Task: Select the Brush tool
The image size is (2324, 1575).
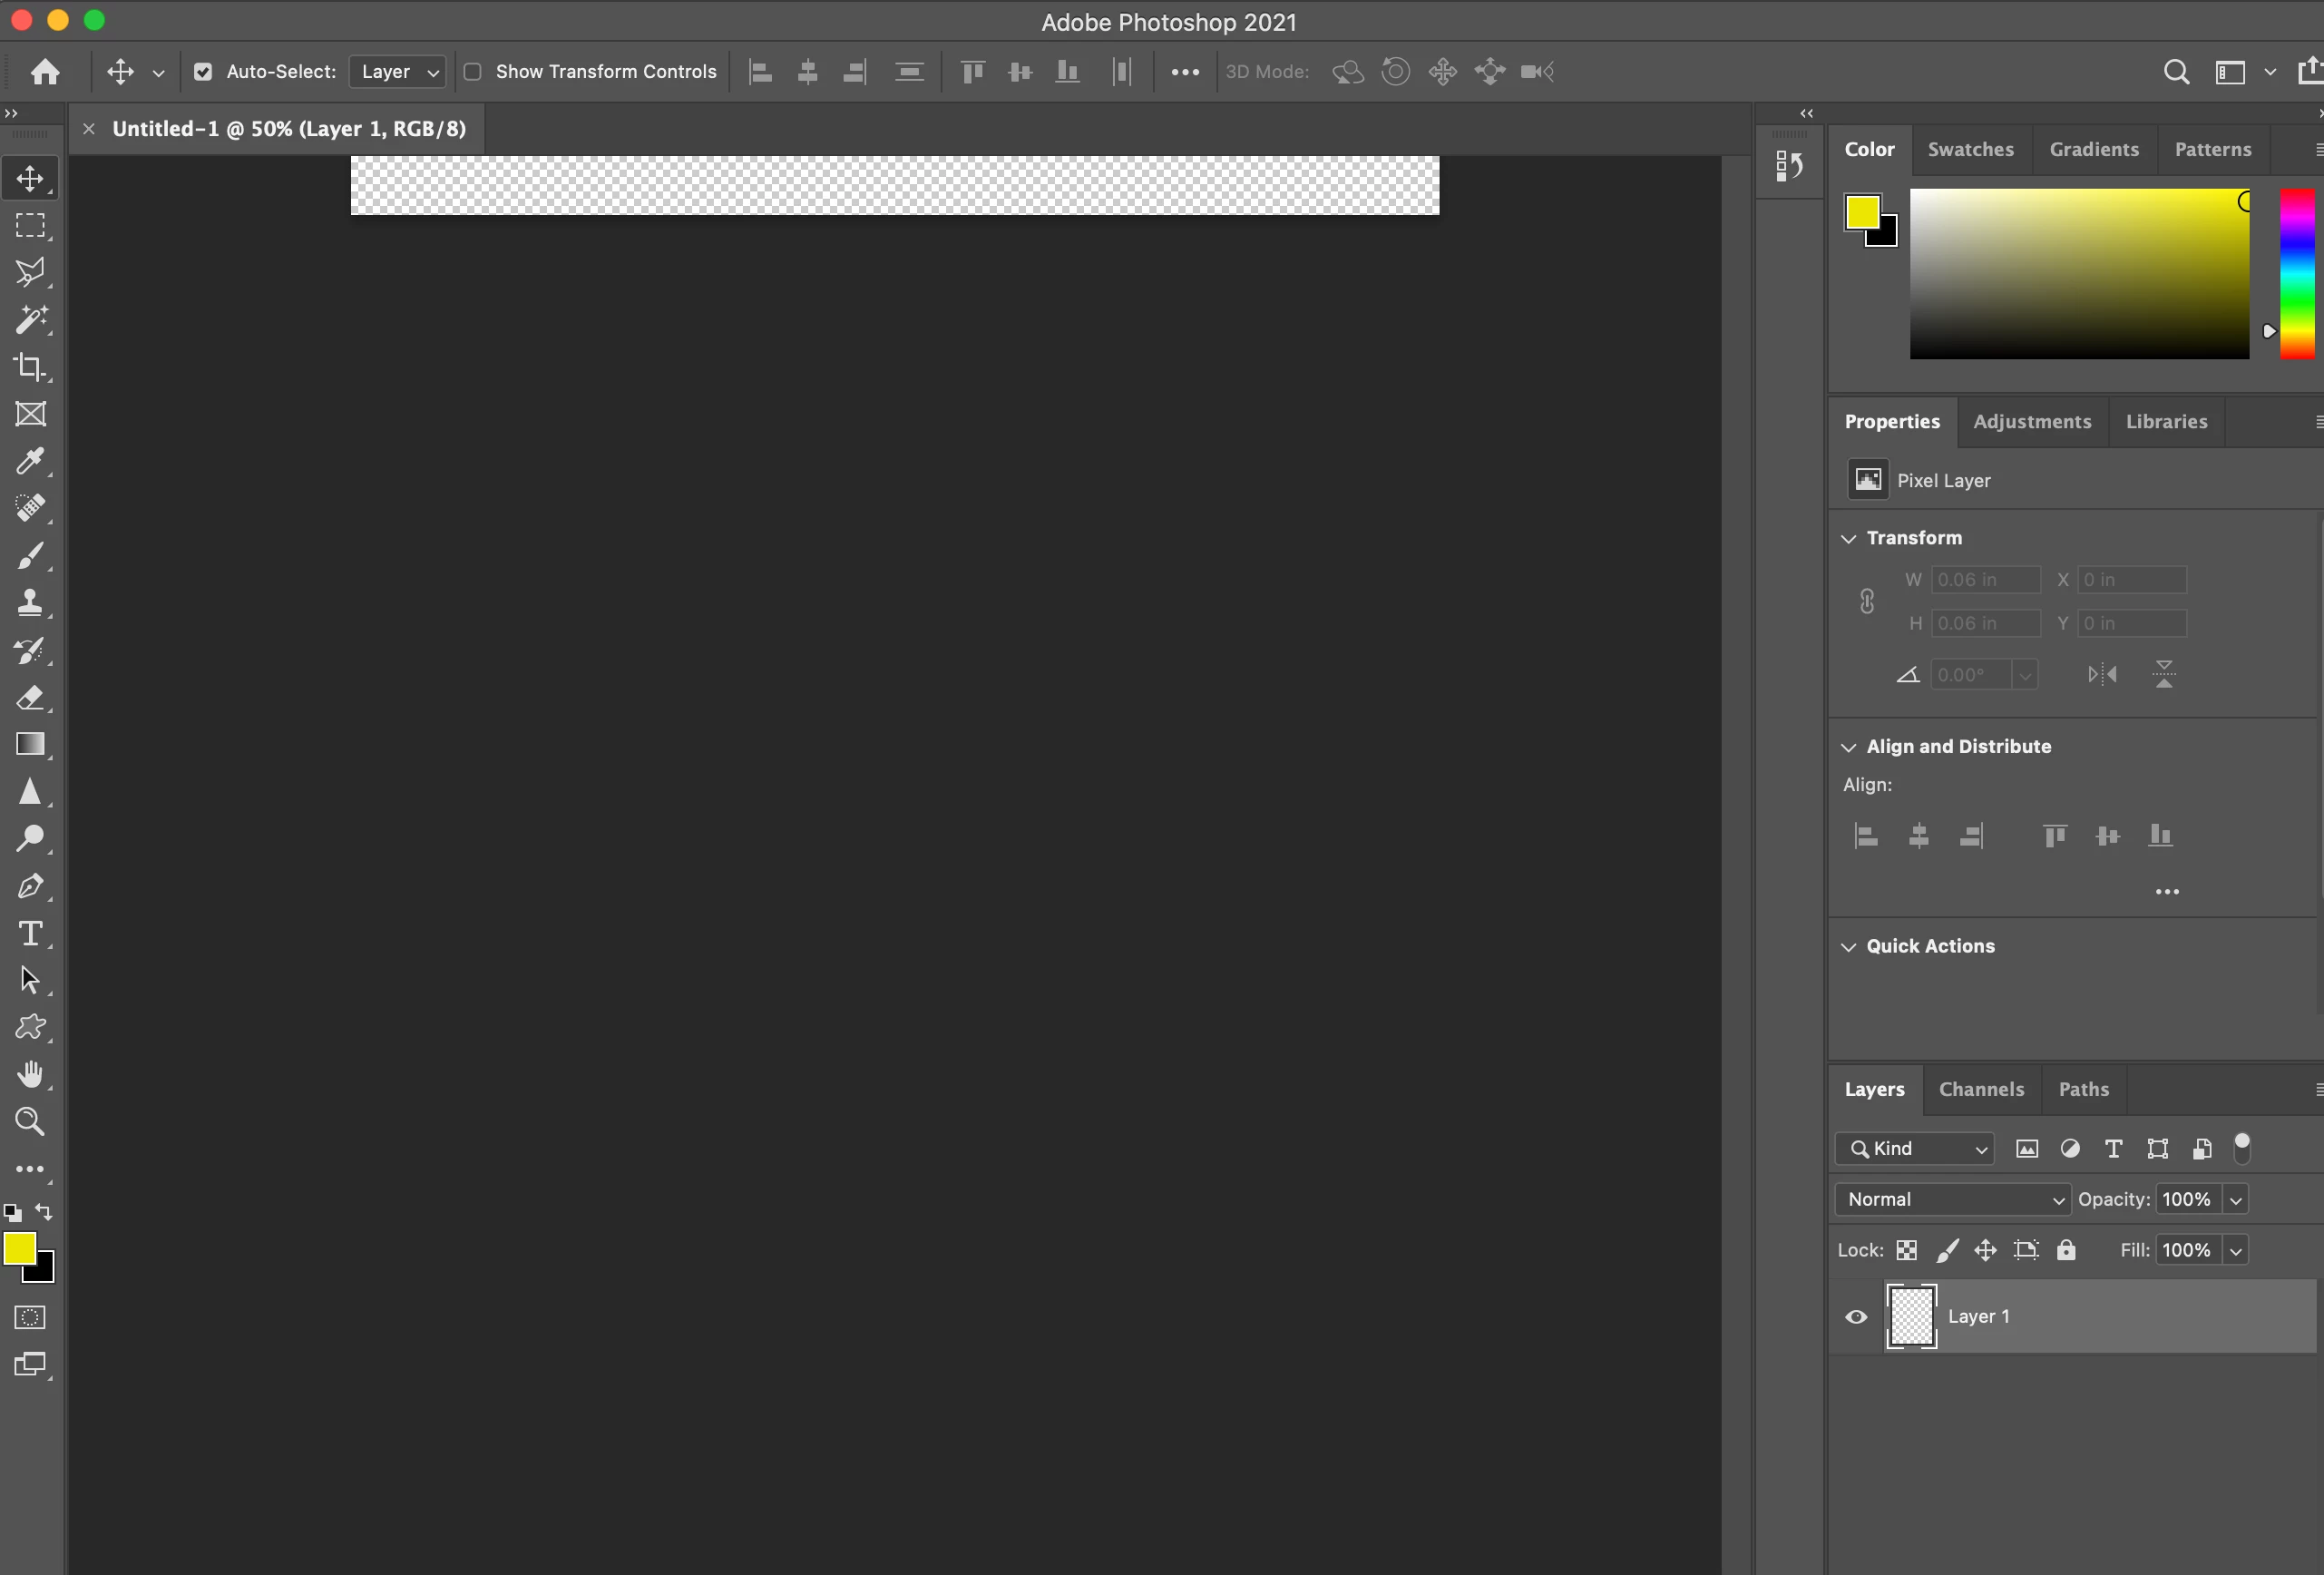Action: point(30,555)
